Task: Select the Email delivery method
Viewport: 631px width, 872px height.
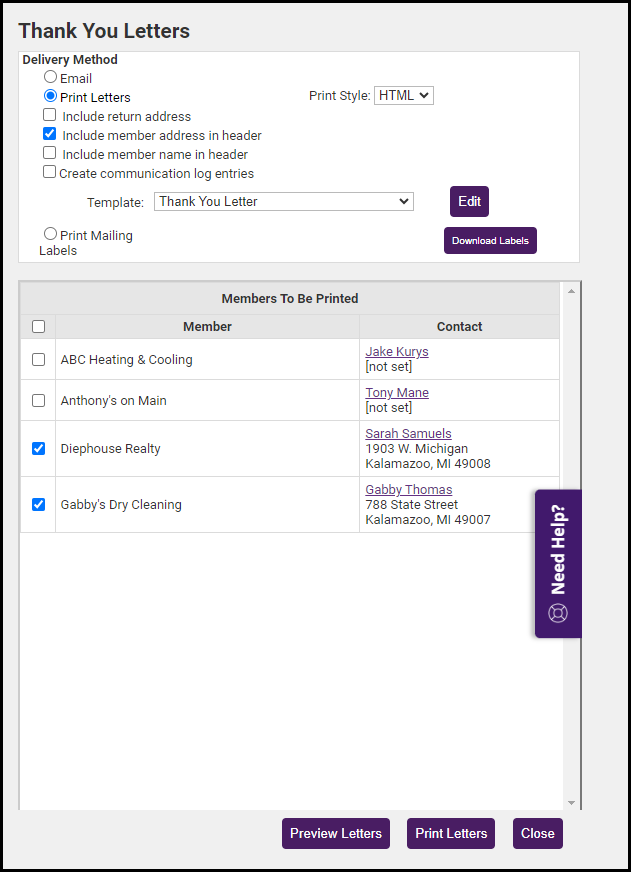Action: pyautogui.click(x=50, y=77)
